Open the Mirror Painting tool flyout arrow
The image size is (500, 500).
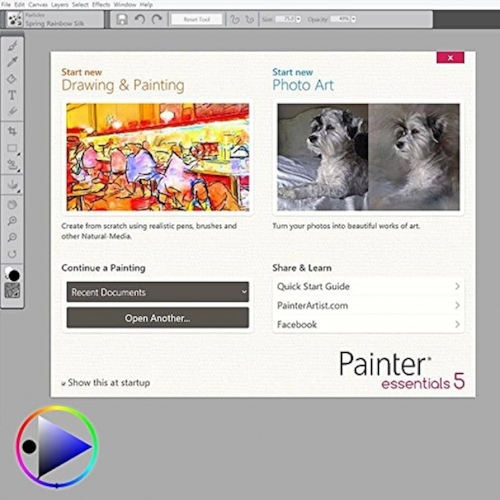click(x=19, y=191)
